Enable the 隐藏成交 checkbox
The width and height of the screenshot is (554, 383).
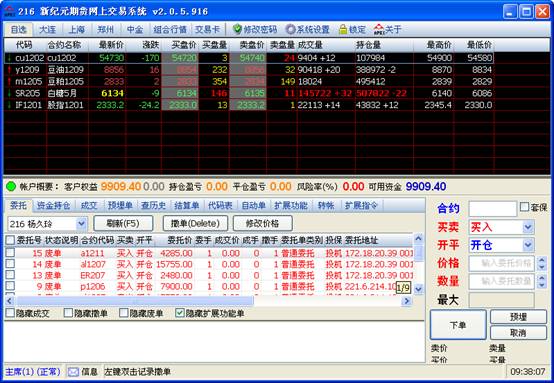point(10,313)
